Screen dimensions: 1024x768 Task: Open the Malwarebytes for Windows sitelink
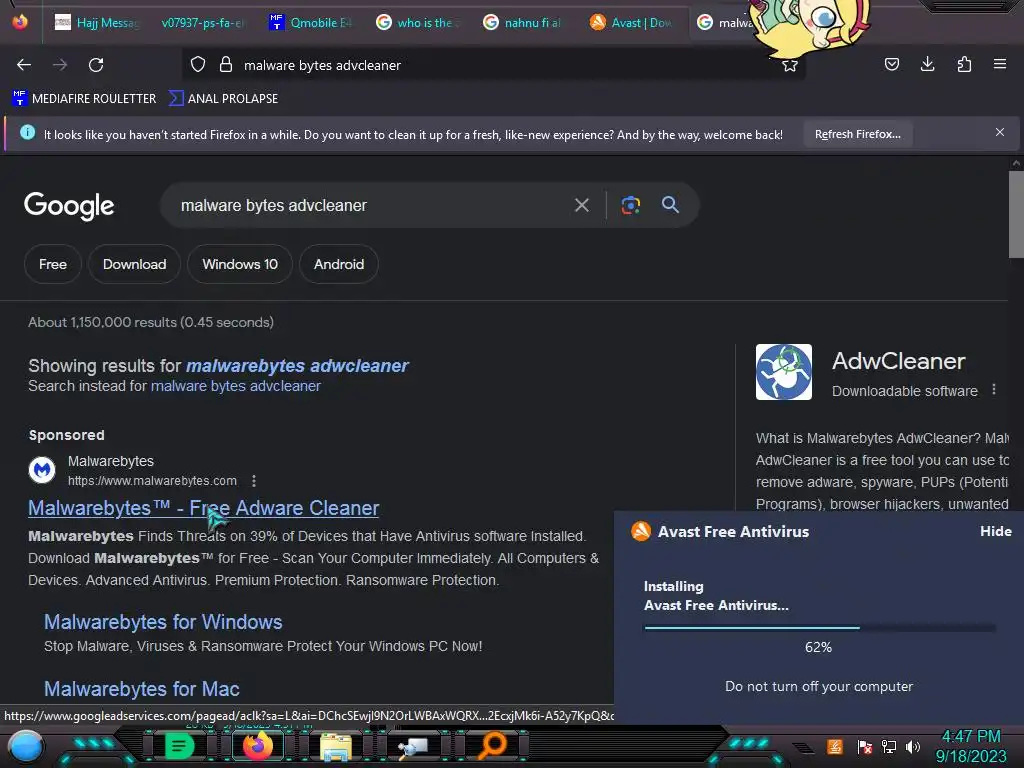click(163, 622)
